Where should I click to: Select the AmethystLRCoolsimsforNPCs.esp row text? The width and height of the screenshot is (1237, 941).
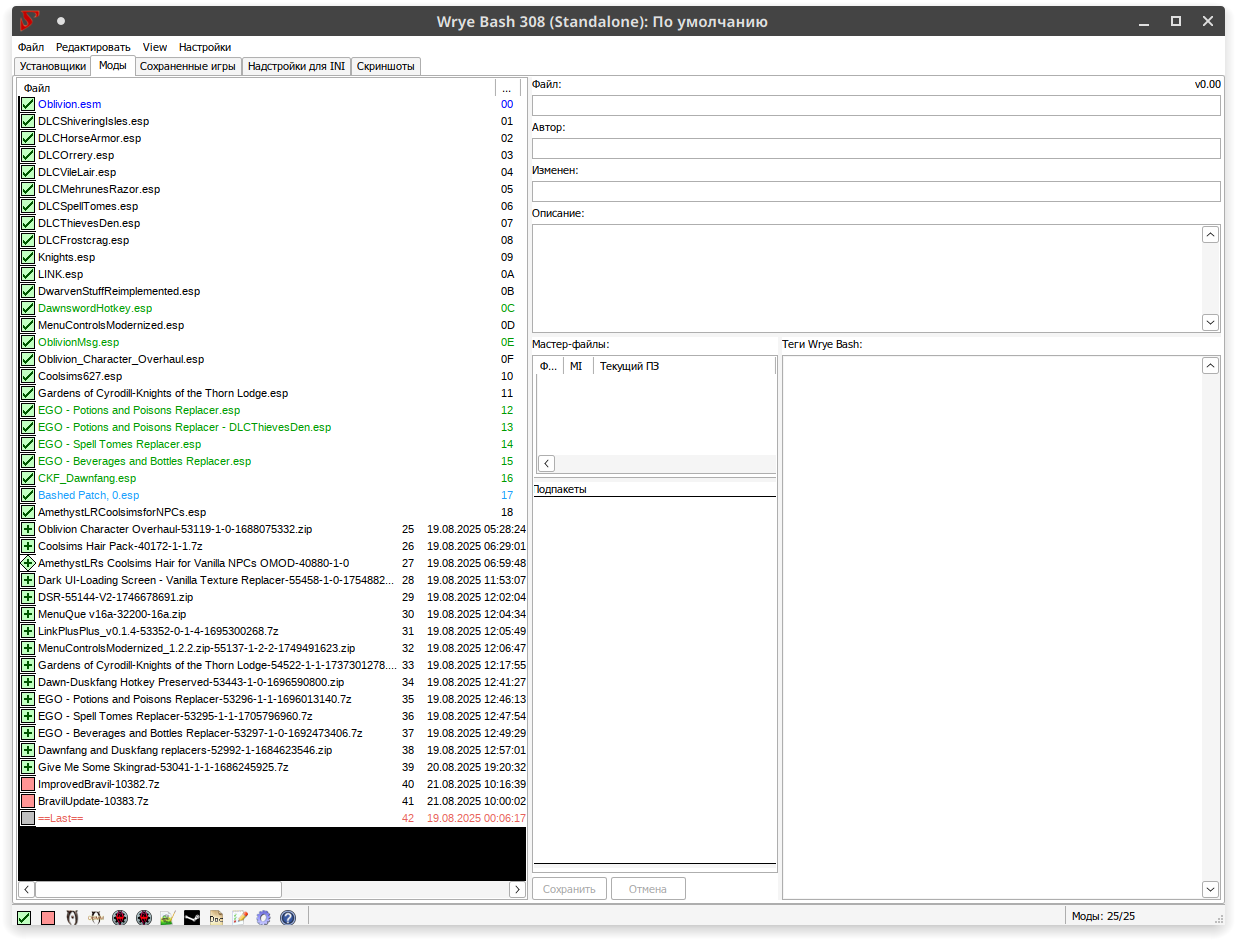click(x=122, y=512)
